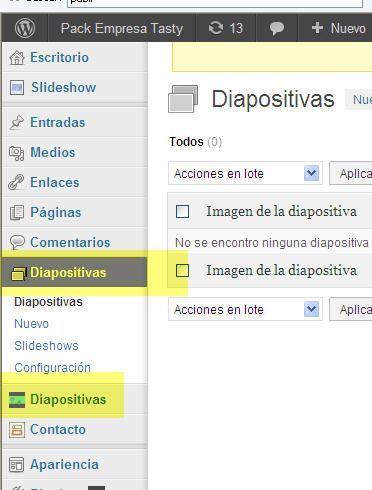Click the plus icon next to Nuevo

[x=317, y=28]
